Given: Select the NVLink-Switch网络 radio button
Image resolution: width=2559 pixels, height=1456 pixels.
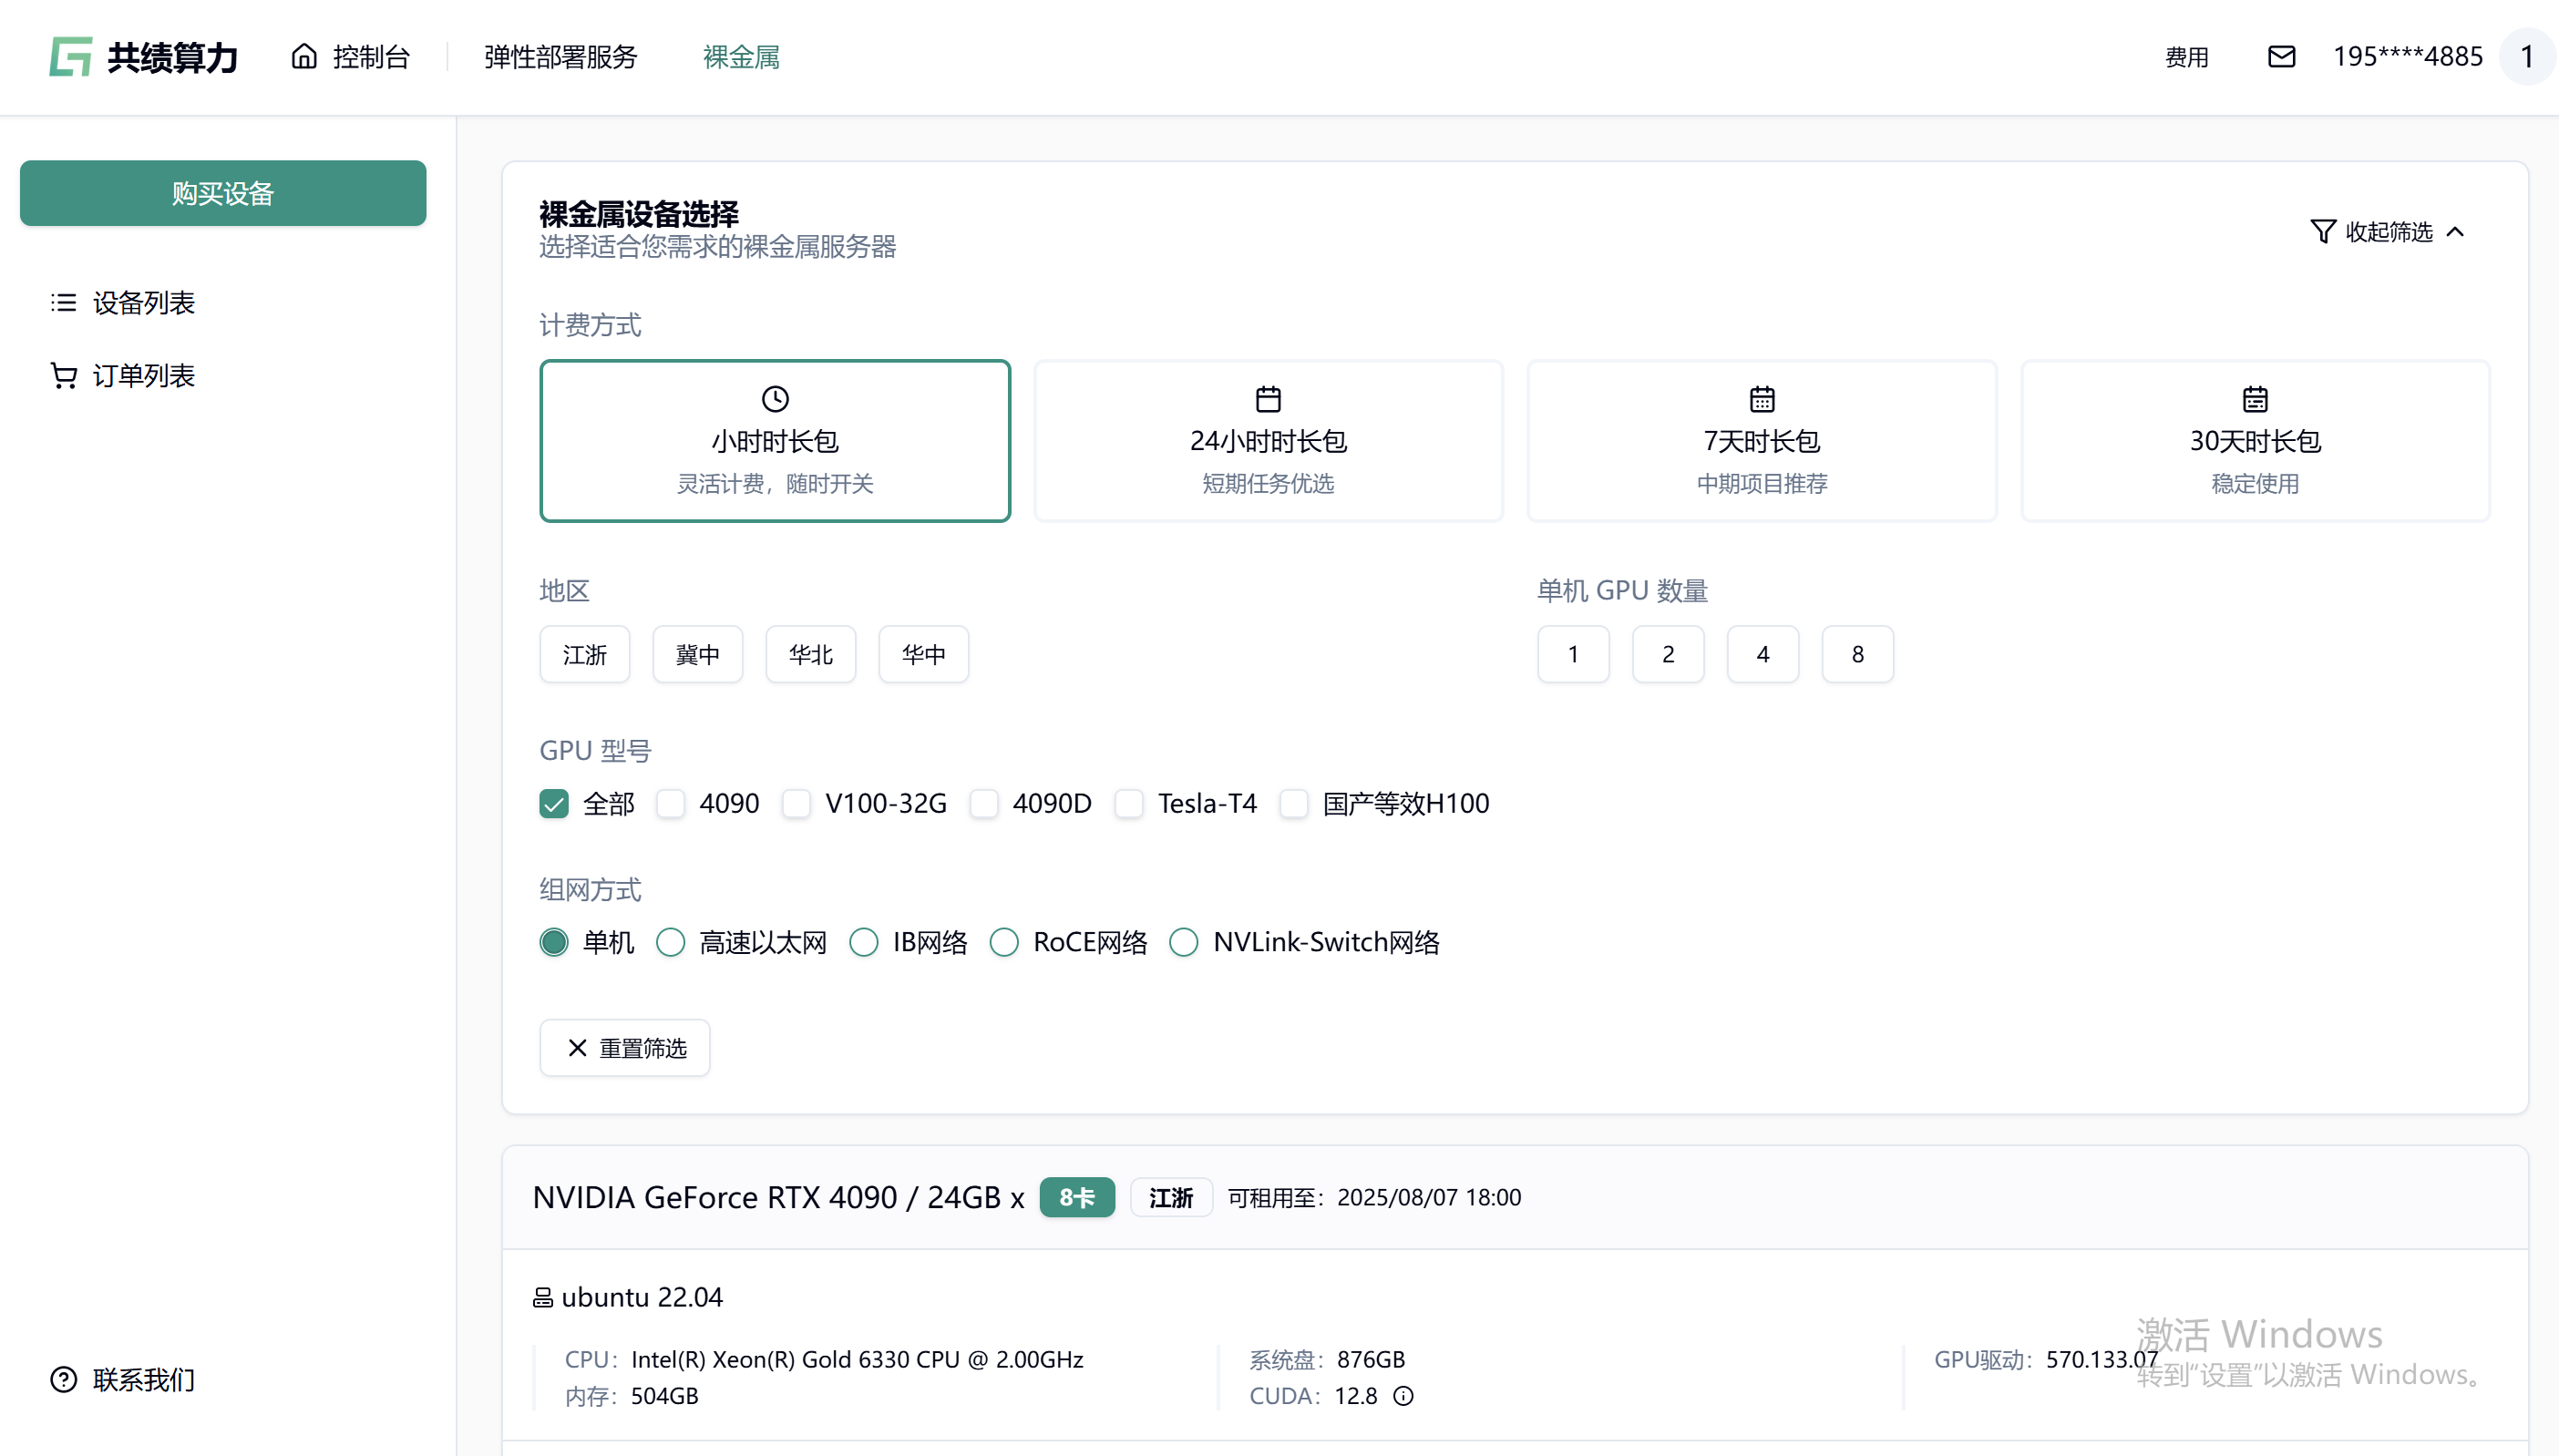Looking at the screenshot, I should [x=1184, y=942].
